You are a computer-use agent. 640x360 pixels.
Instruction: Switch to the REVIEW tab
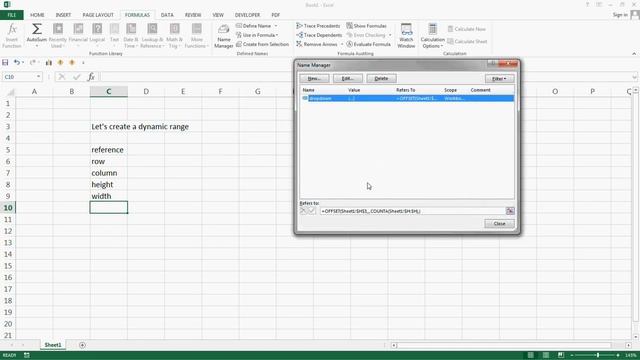click(x=193, y=15)
